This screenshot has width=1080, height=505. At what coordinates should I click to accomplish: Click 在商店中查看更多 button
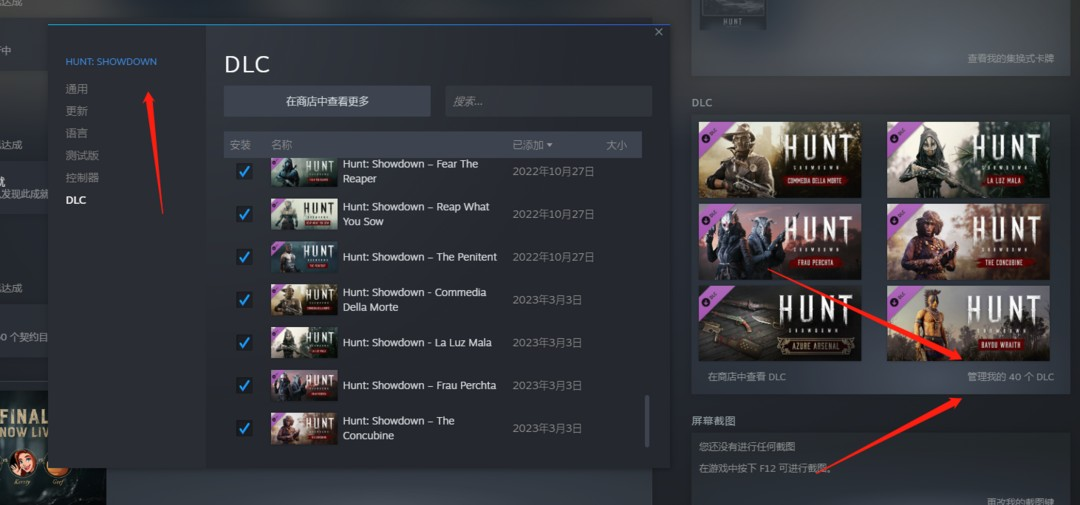327,101
